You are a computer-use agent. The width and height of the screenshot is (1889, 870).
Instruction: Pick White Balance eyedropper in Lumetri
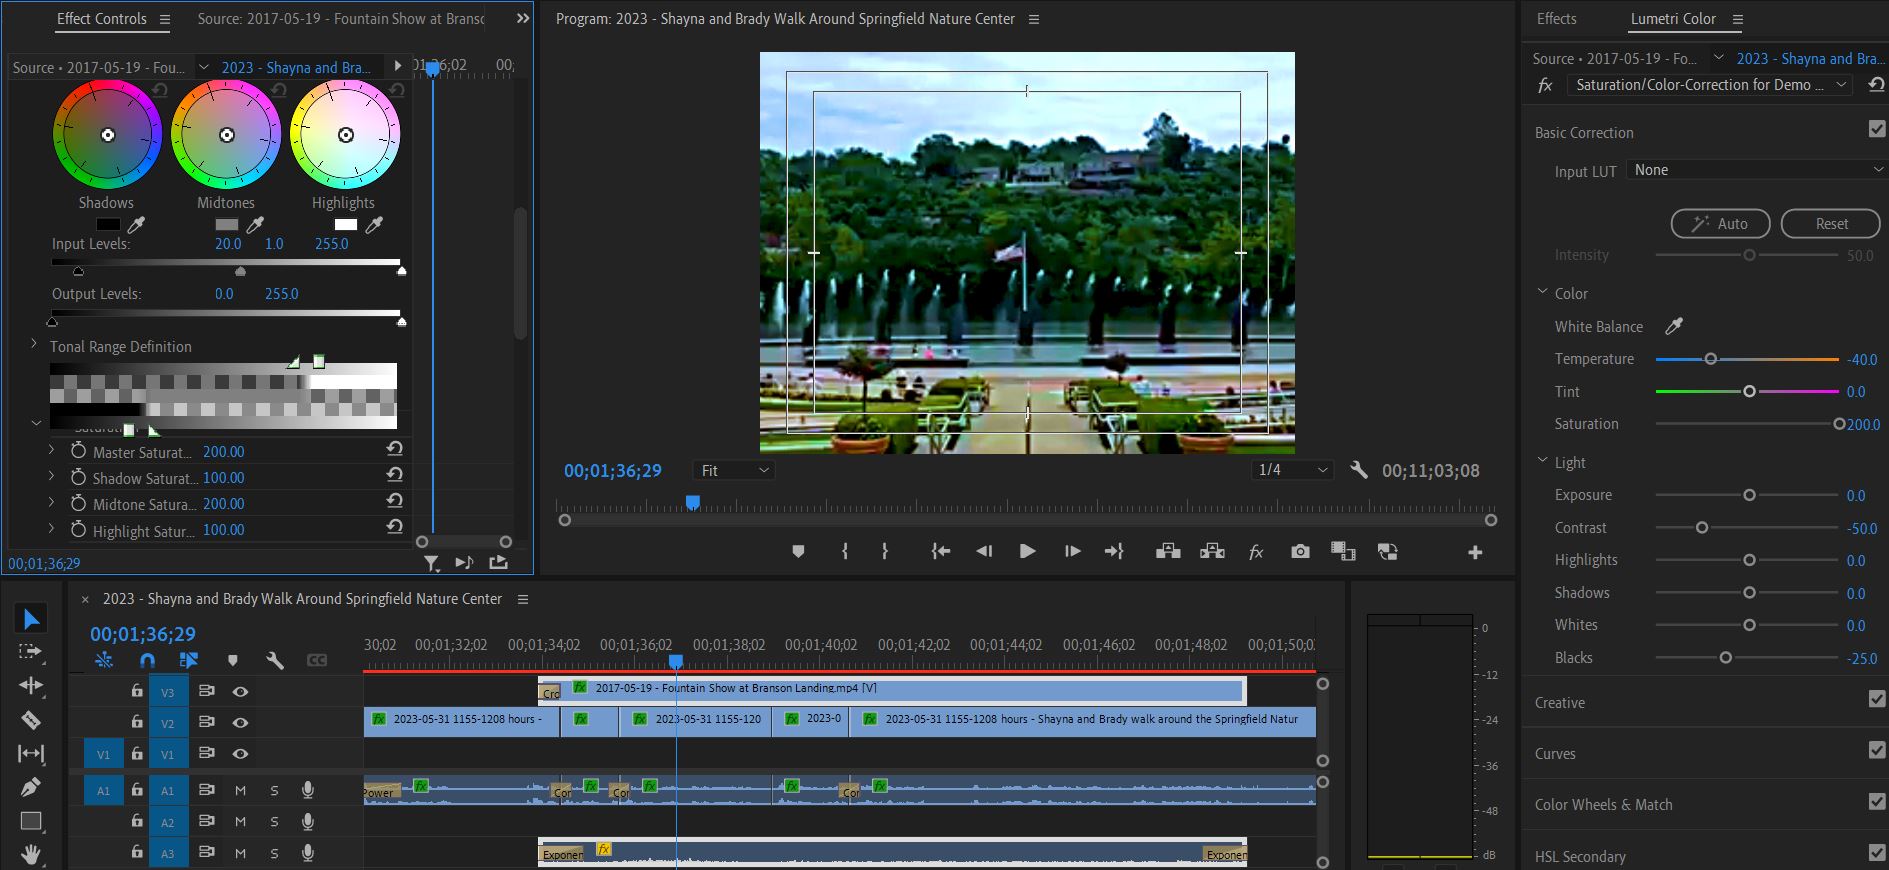[1674, 326]
